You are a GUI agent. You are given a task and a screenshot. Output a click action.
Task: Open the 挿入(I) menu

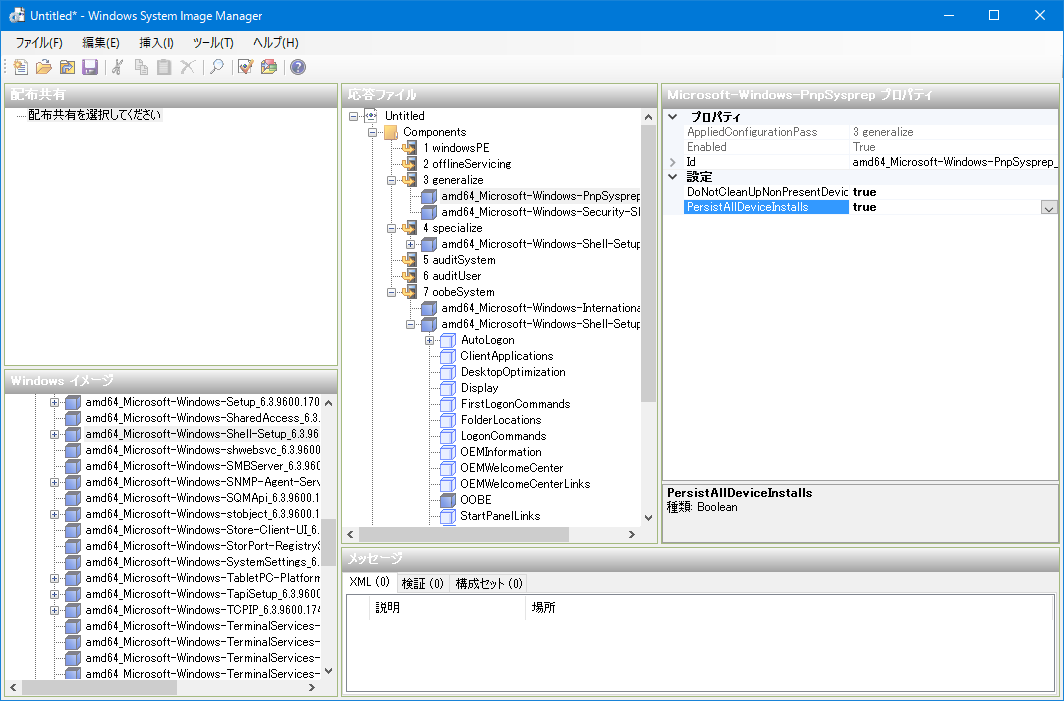coord(156,42)
